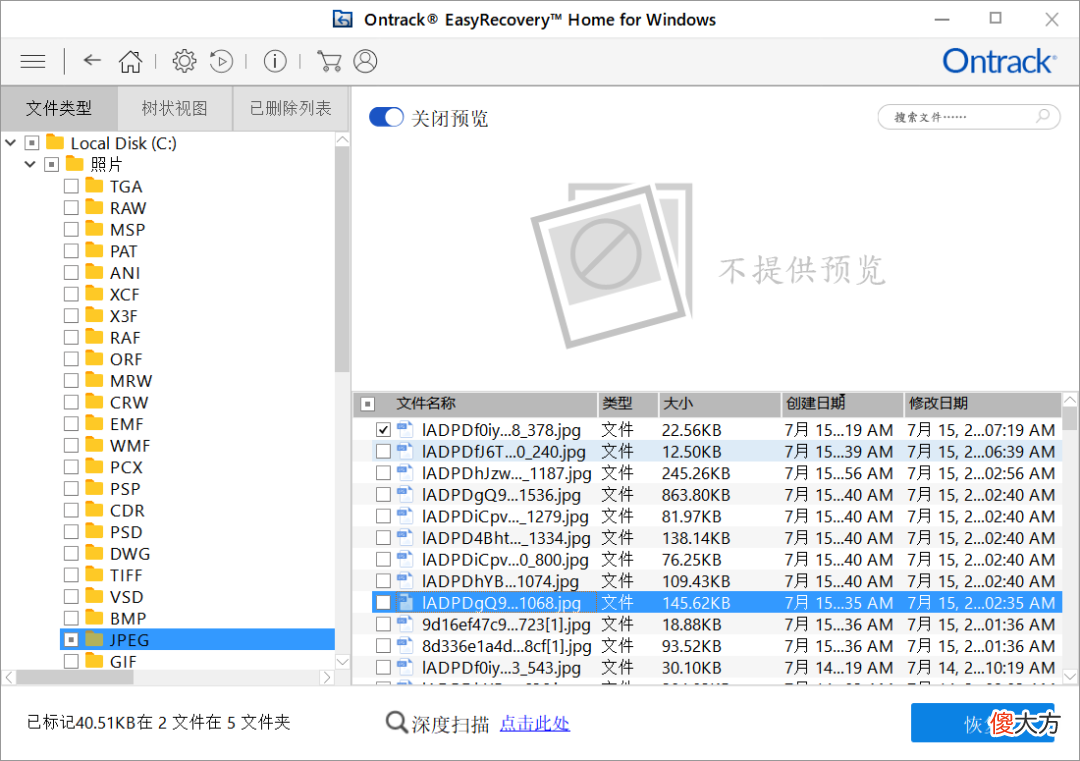Click the shopping cart icon
Screen dimensions: 1080x761
pyautogui.click(x=329, y=61)
